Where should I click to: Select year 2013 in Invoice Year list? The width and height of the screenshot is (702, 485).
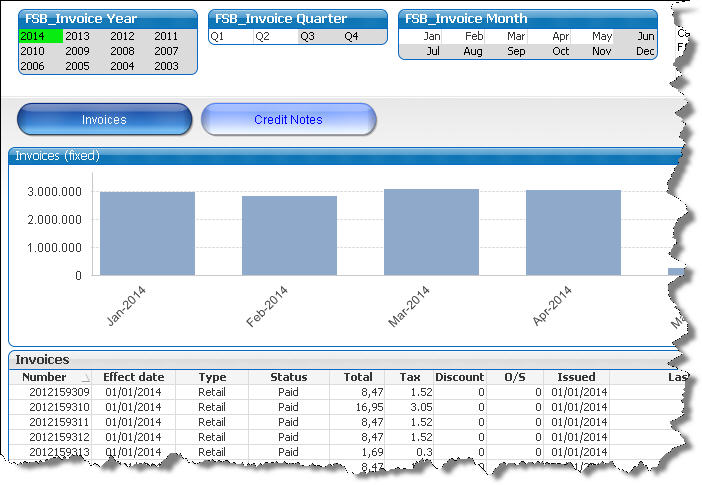coord(77,36)
